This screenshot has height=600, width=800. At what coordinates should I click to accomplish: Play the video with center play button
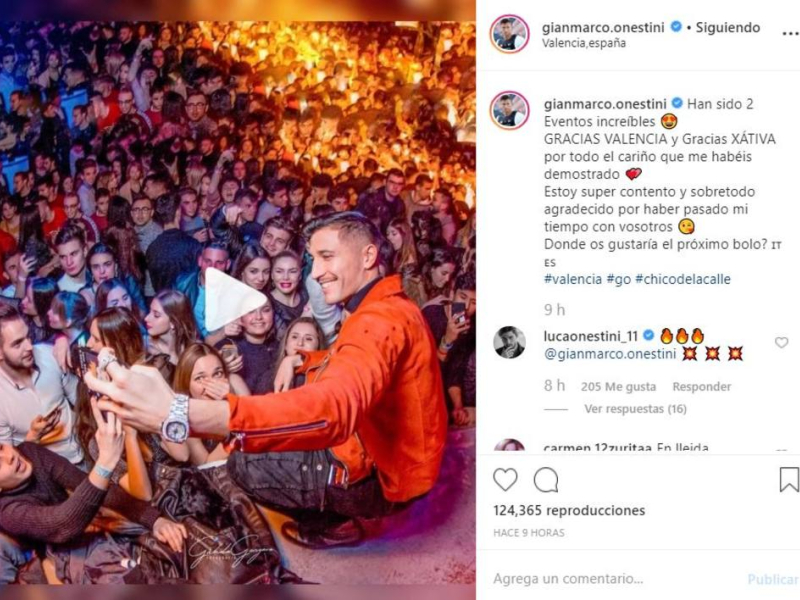pyautogui.click(x=233, y=300)
